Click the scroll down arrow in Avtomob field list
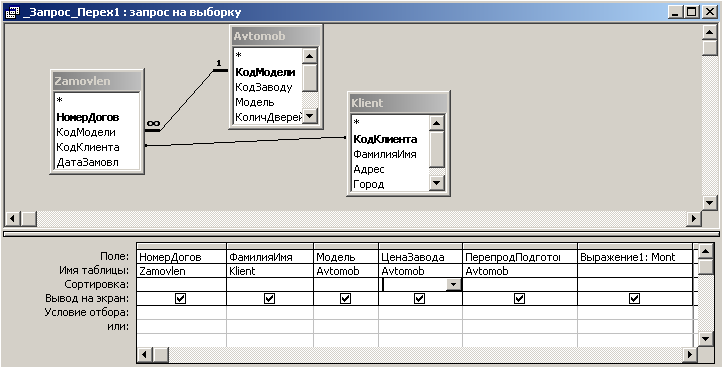722x367 pixels. pyautogui.click(x=310, y=116)
